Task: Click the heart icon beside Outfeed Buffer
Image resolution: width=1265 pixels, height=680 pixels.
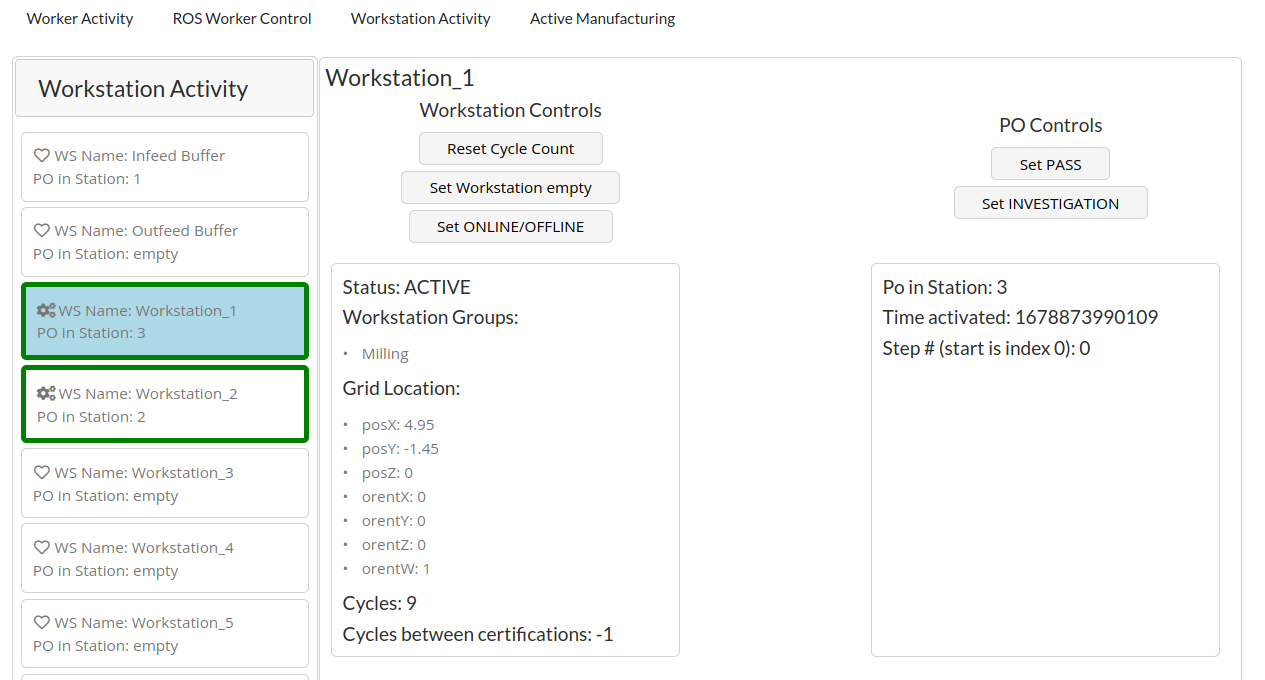Action: tap(42, 231)
